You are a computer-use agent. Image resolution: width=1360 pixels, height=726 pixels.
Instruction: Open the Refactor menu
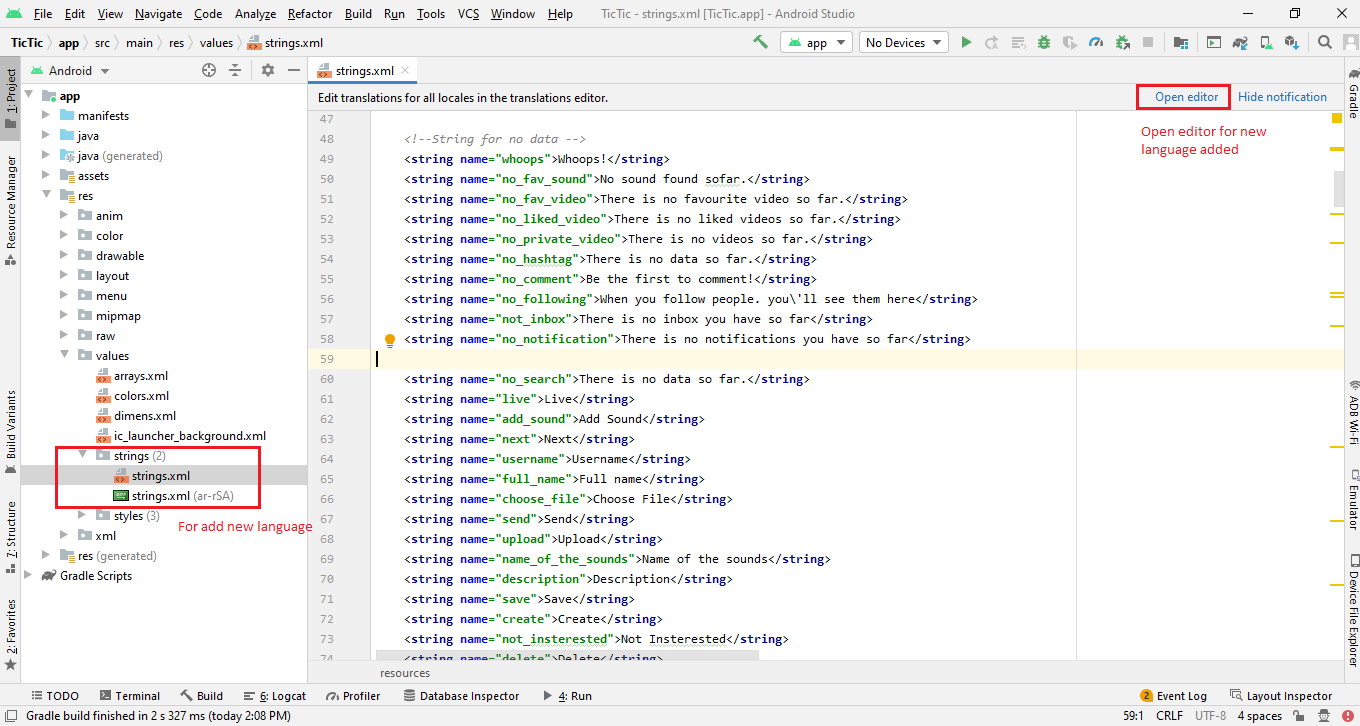[309, 14]
